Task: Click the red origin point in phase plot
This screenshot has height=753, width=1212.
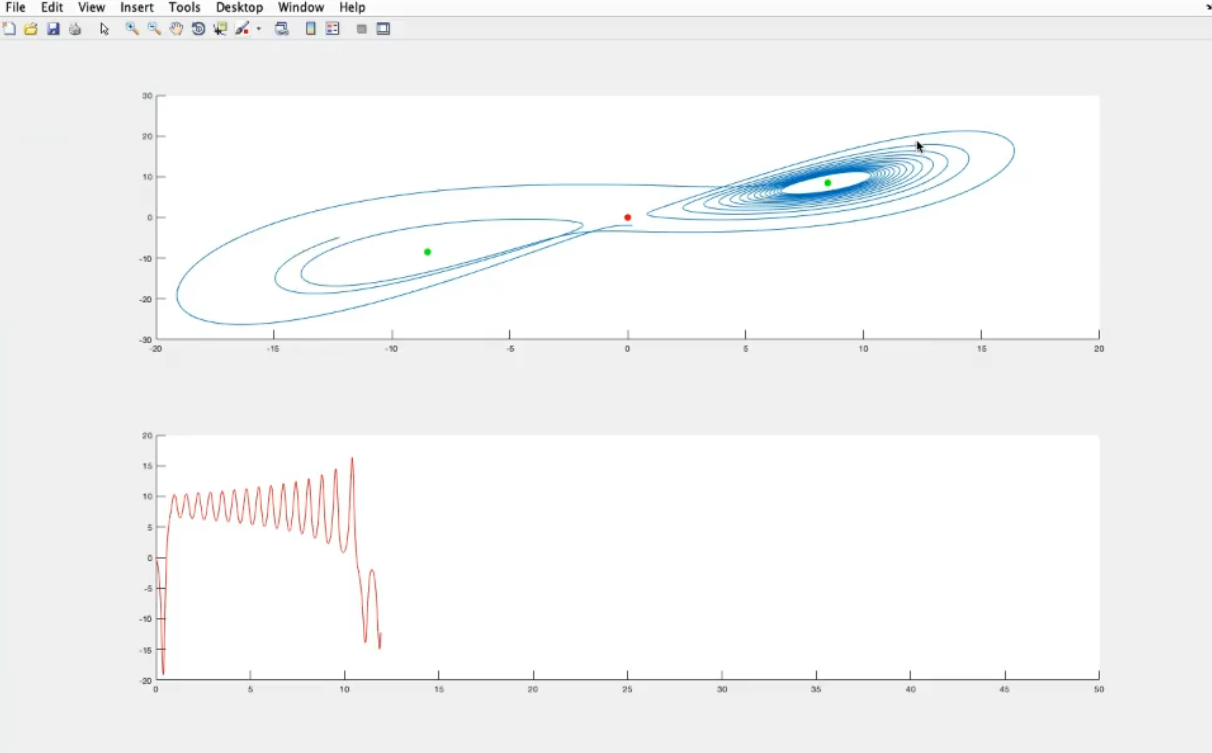Action: click(x=628, y=217)
